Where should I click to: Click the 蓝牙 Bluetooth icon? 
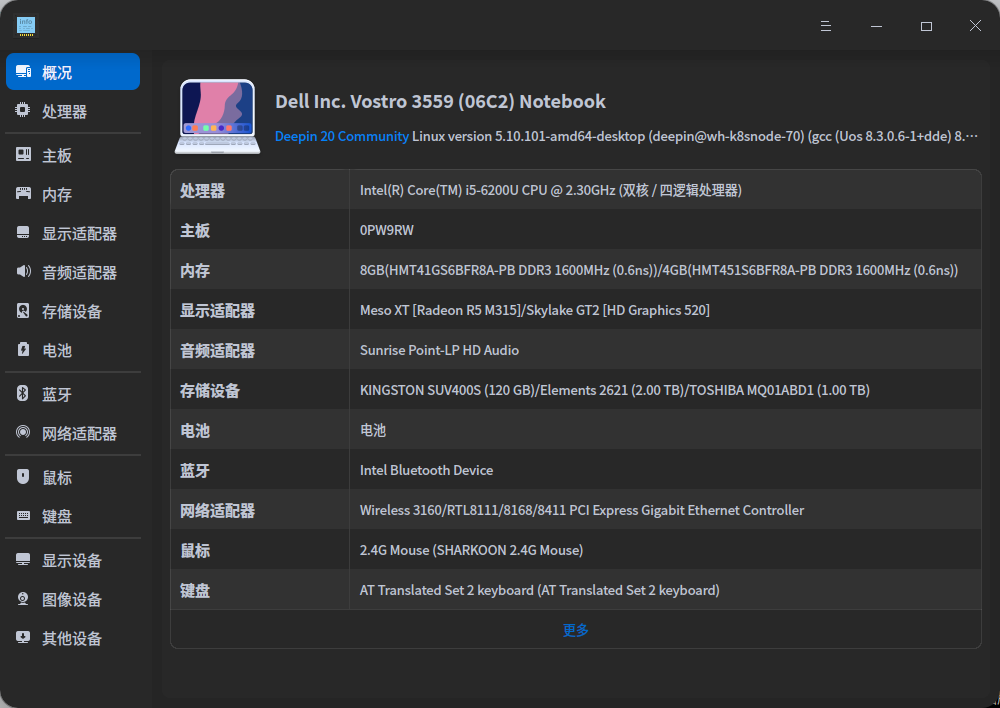[23, 394]
